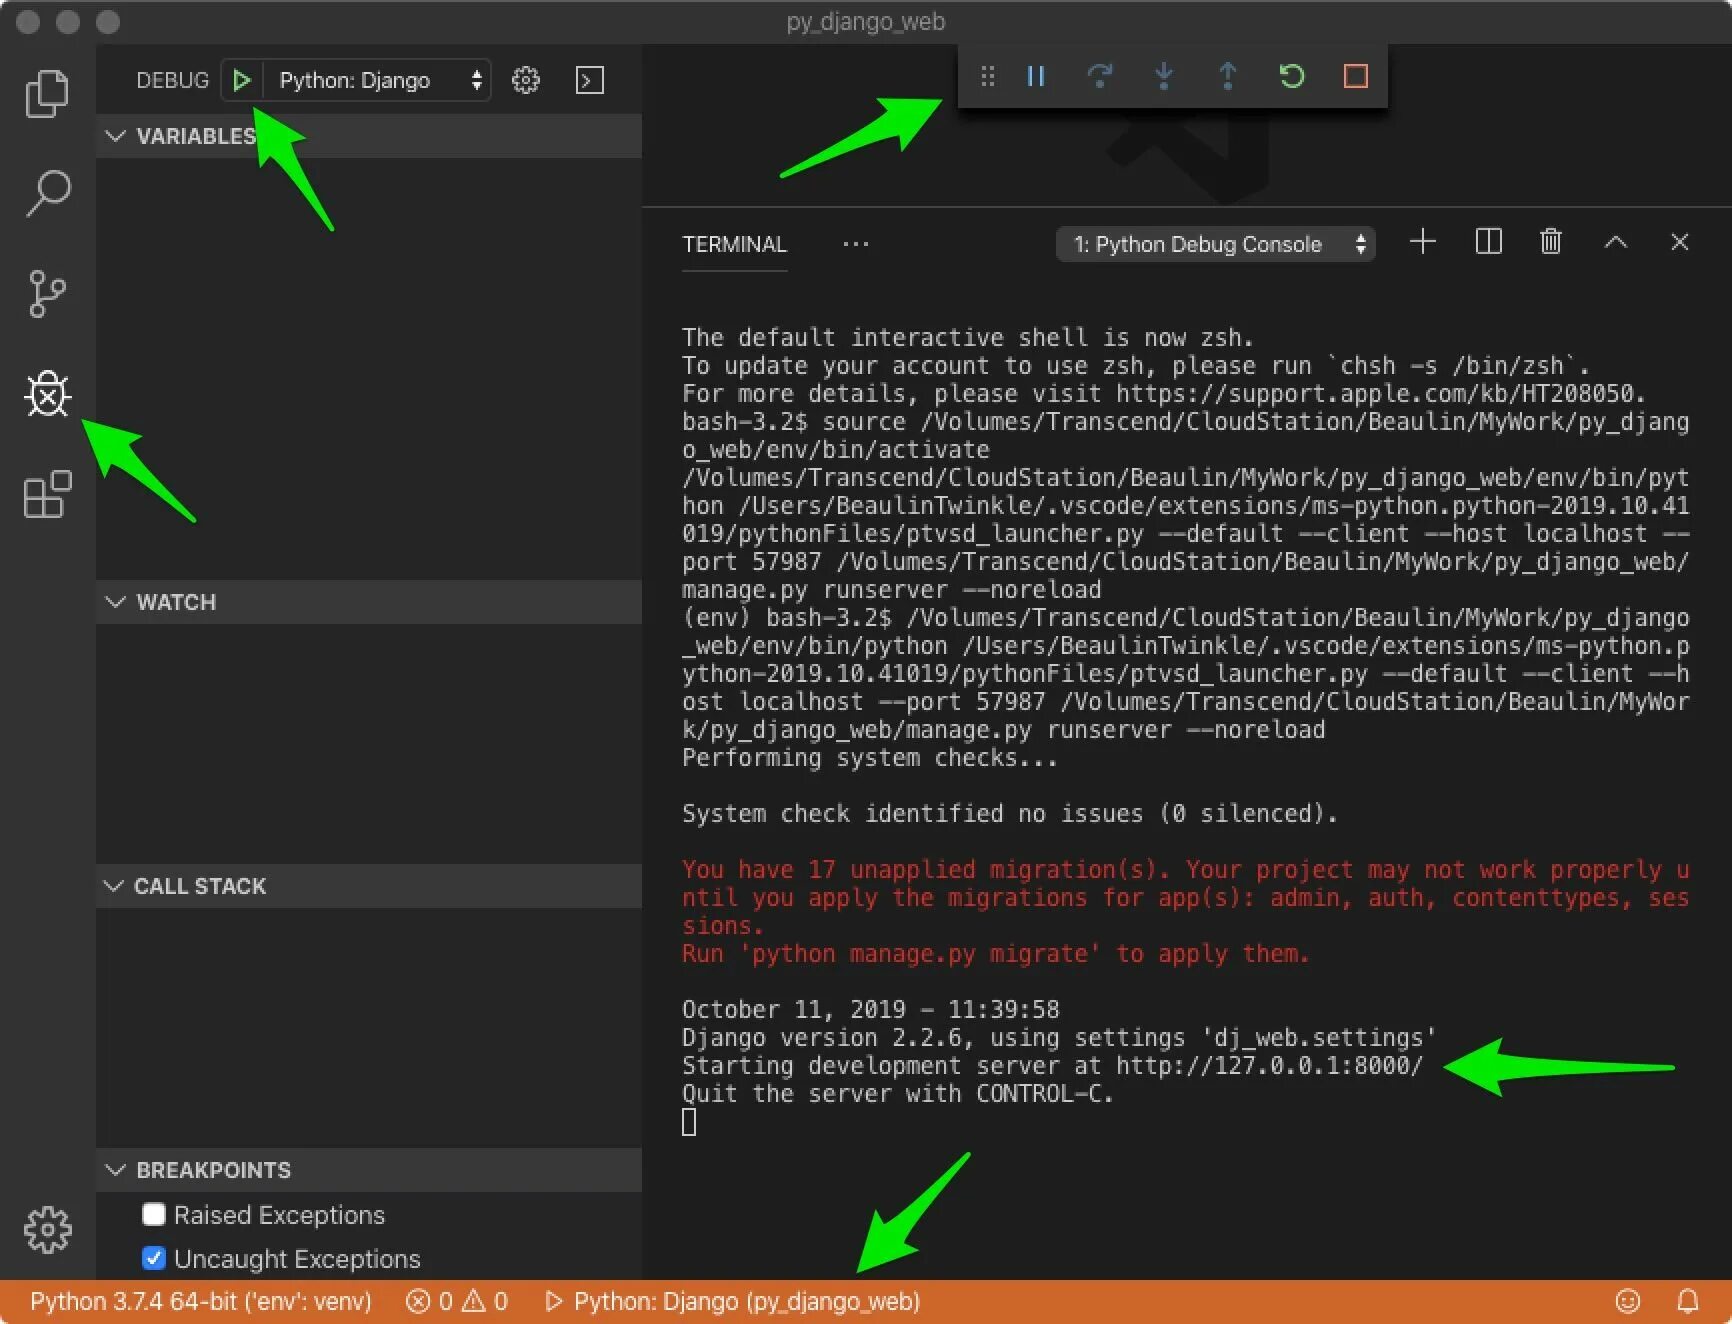Click the terminal cursor input line

(689, 1123)
